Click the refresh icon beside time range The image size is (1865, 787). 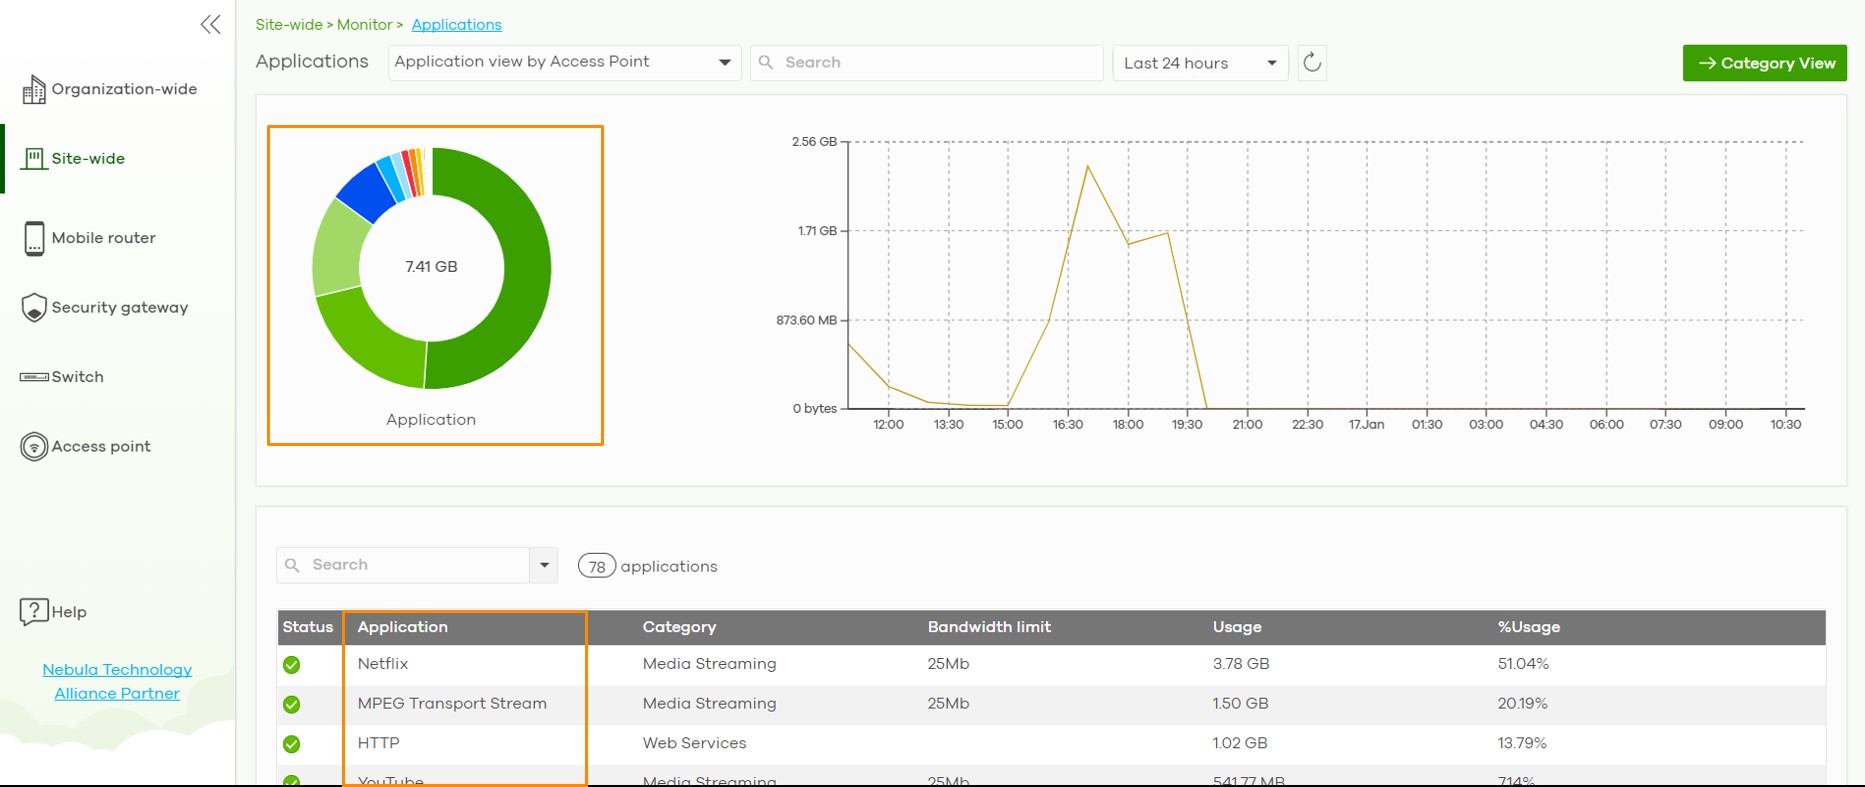click(x=1312, y=63)
